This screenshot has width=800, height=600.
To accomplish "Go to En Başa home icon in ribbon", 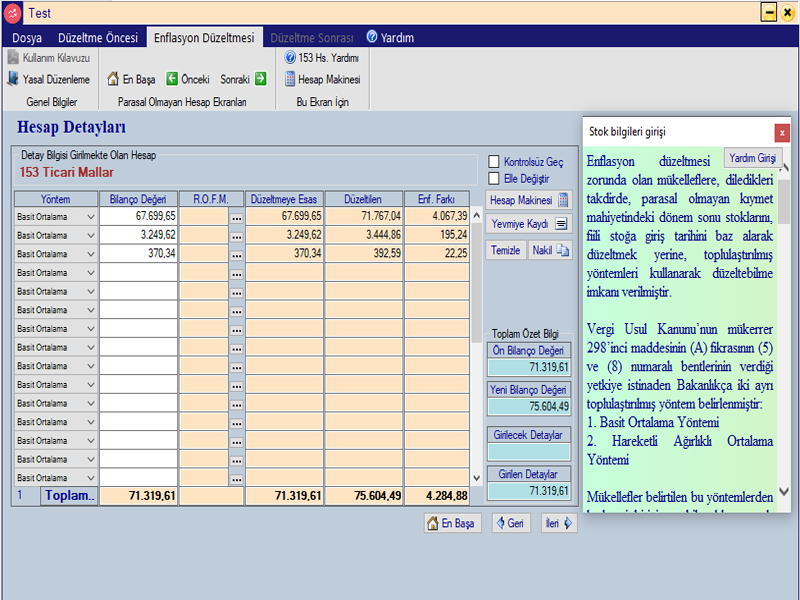I will (x=113, y=79).
